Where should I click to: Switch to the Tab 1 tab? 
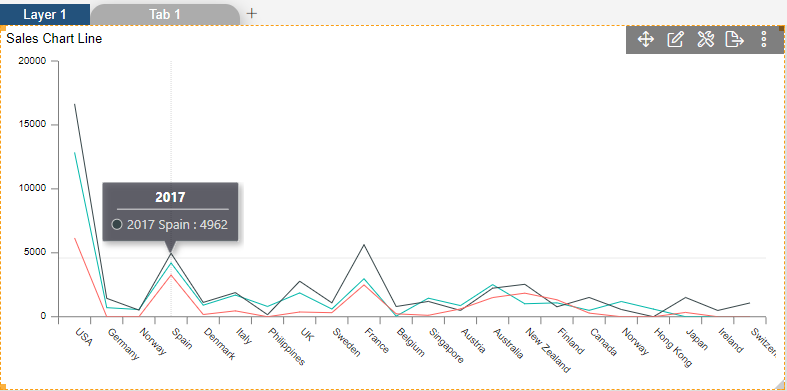pos(165,15)
